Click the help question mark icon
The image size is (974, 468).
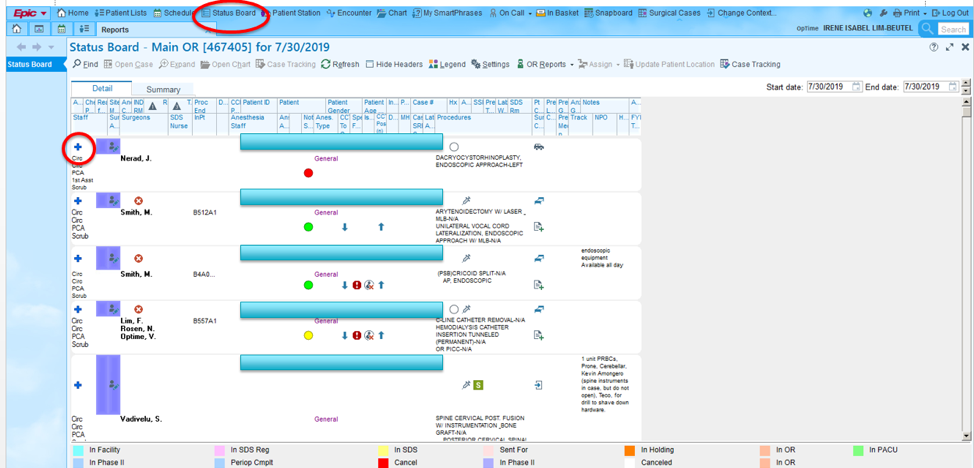click(x=934, y=47)
